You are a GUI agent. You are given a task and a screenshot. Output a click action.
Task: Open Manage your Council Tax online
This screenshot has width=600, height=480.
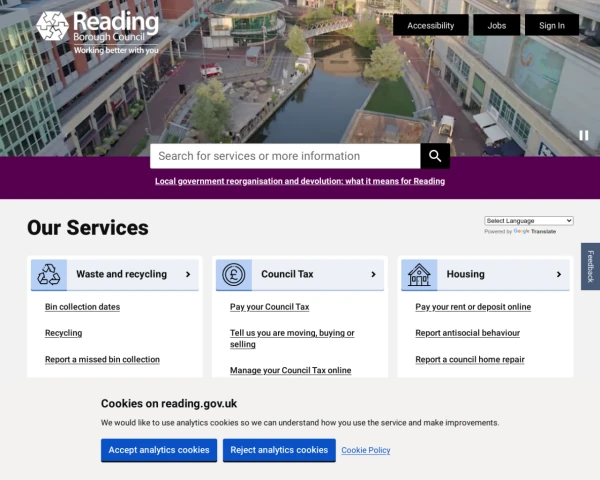pos(290,370)
